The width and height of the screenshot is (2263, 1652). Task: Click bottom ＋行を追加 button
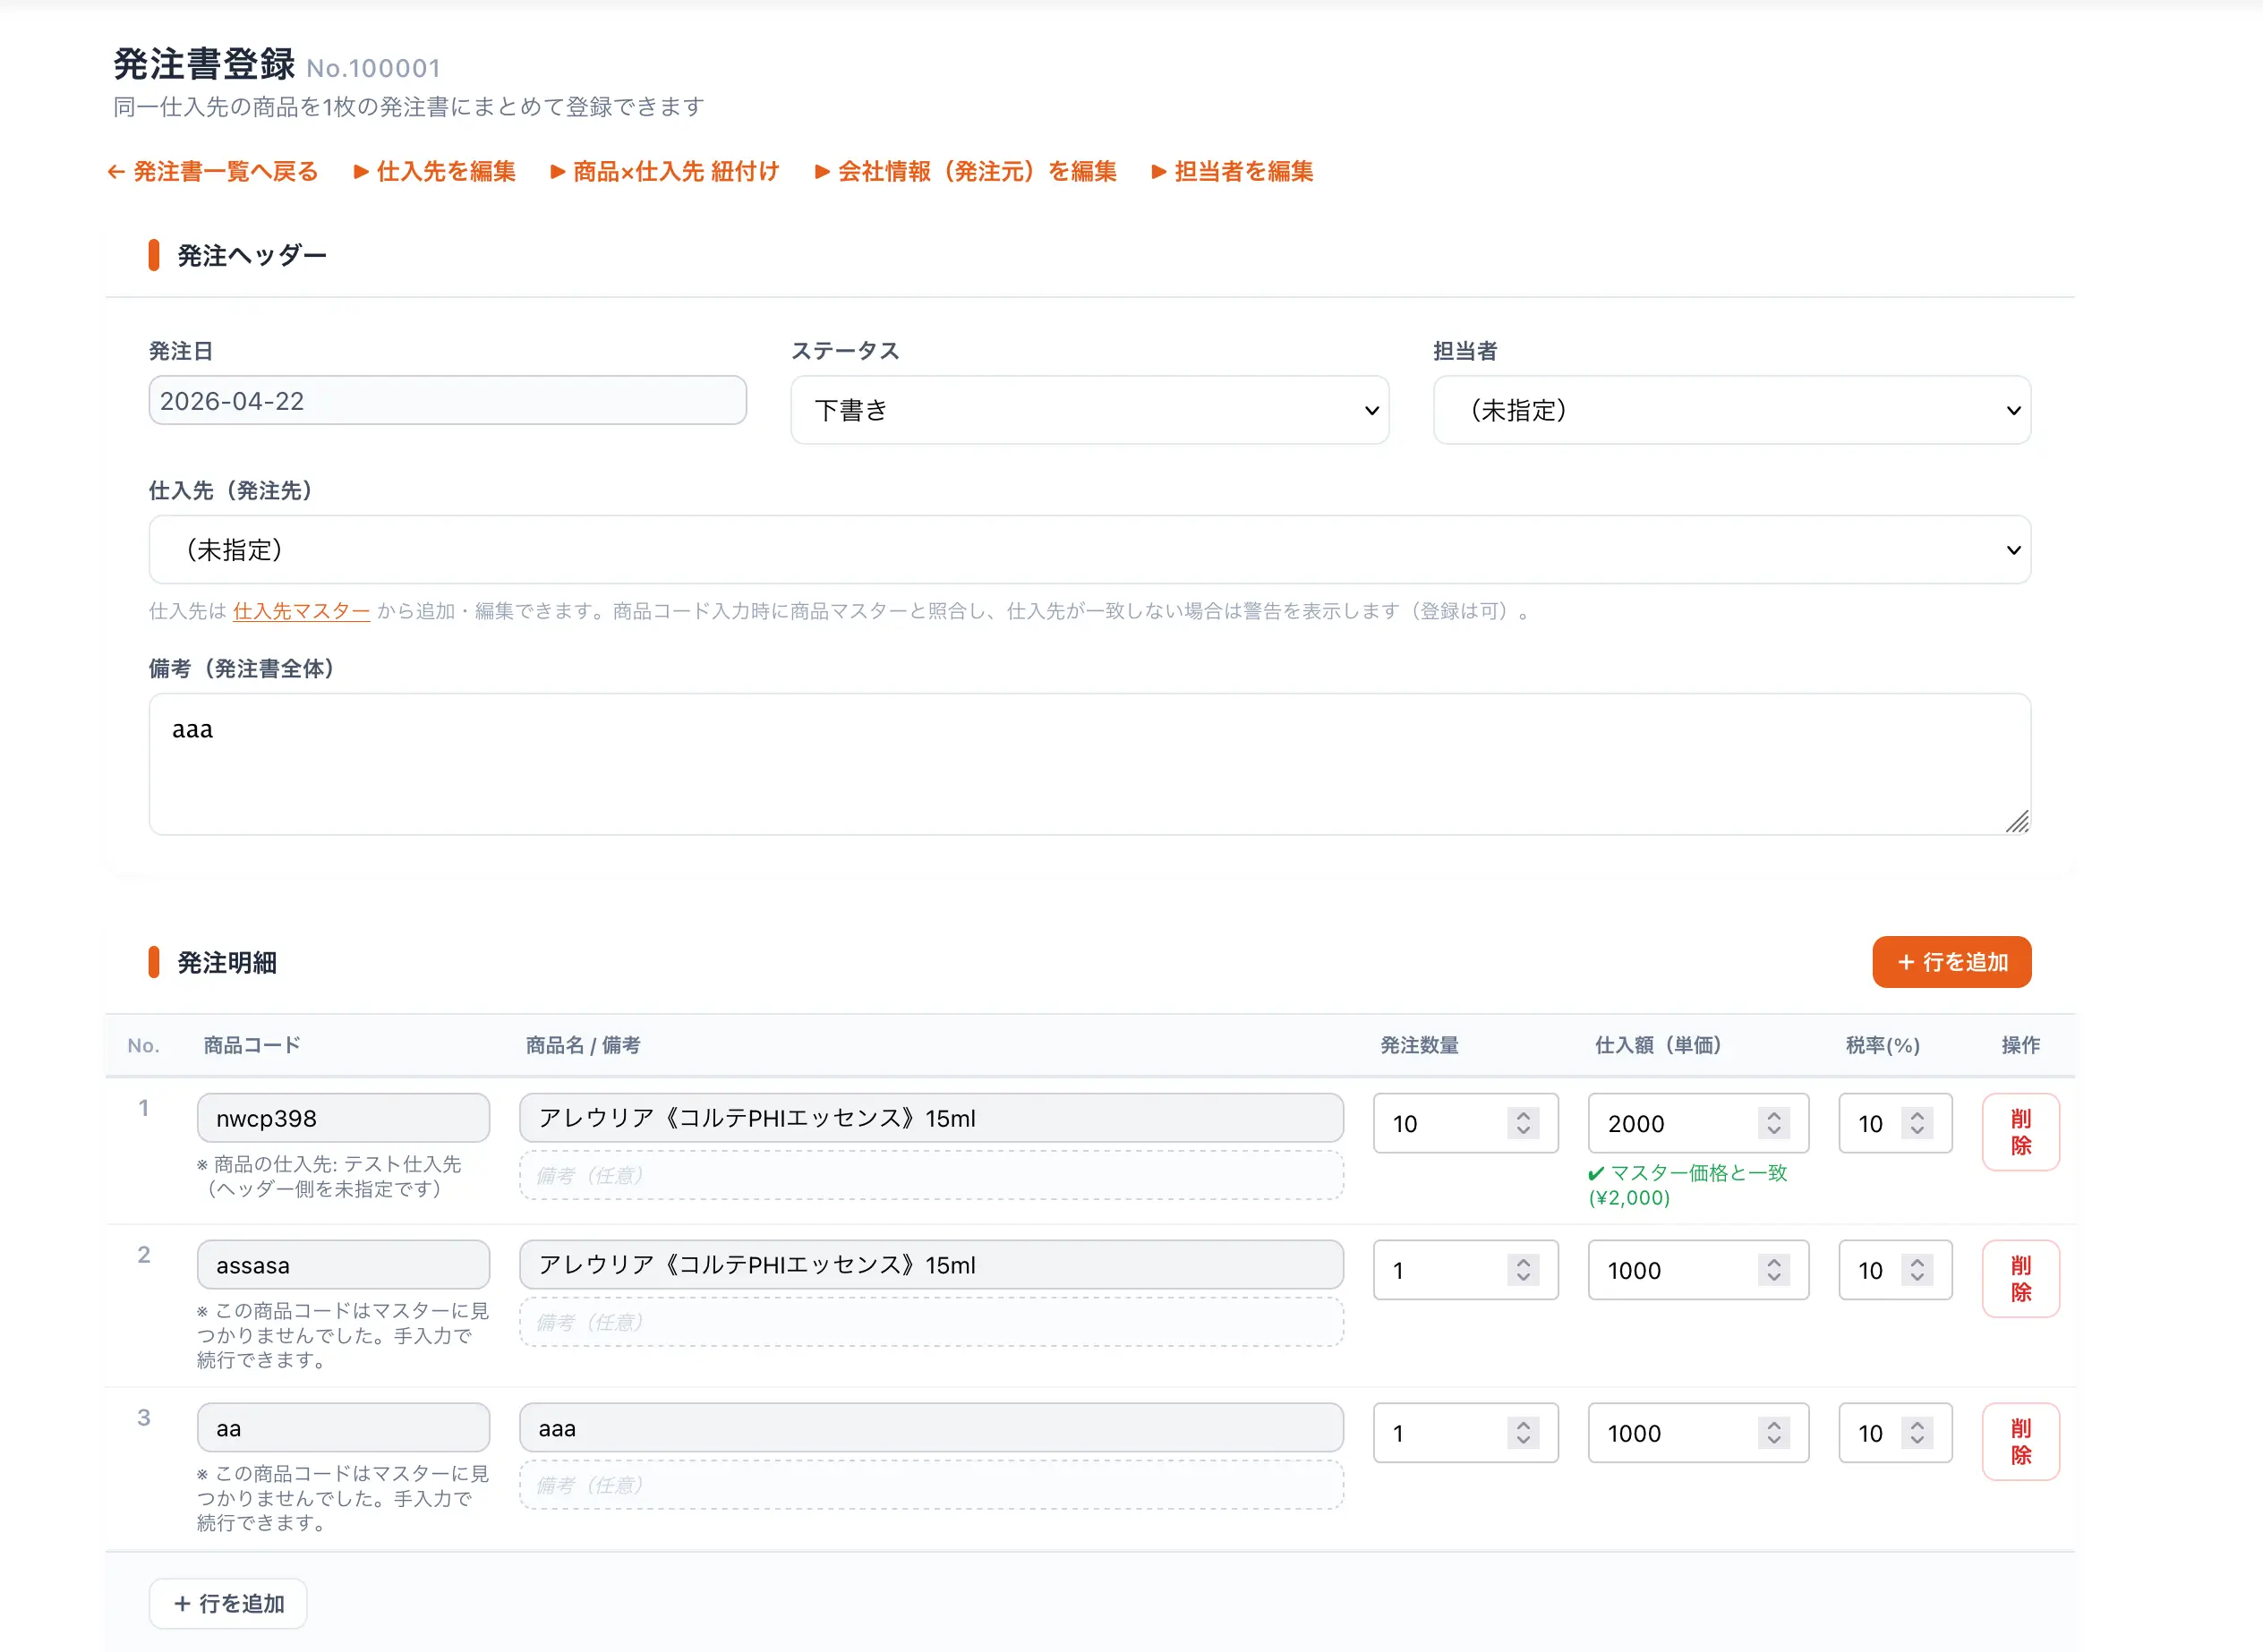228,1603
